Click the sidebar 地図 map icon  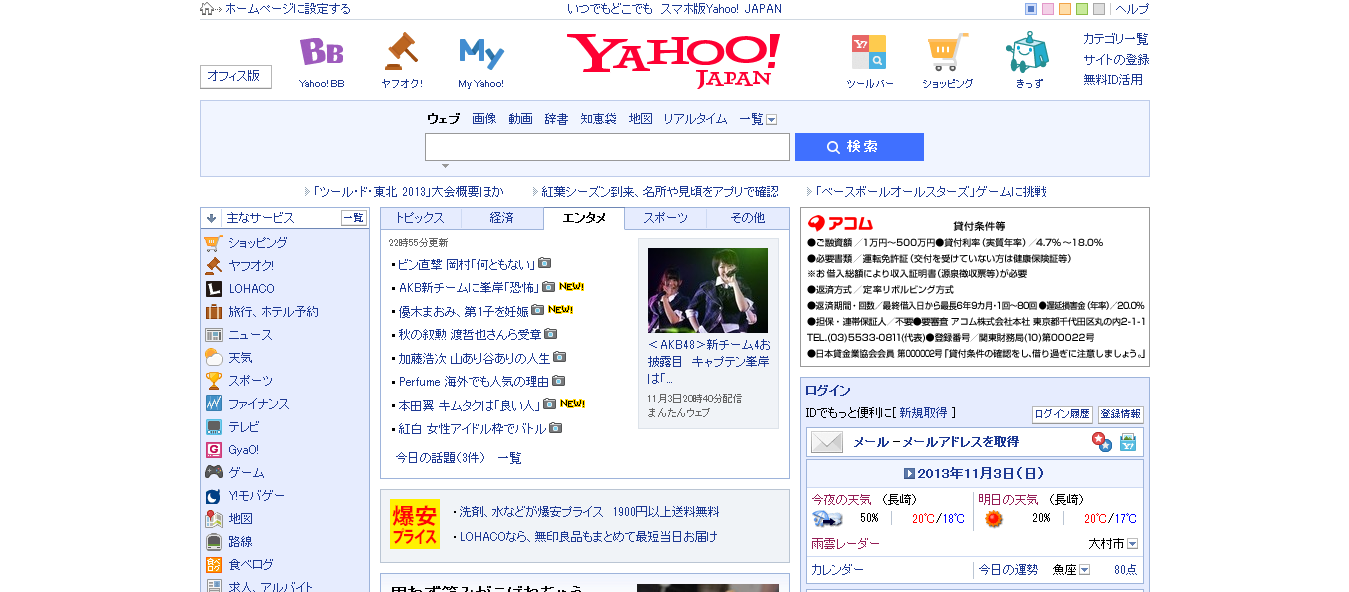[x=213, y=519]
